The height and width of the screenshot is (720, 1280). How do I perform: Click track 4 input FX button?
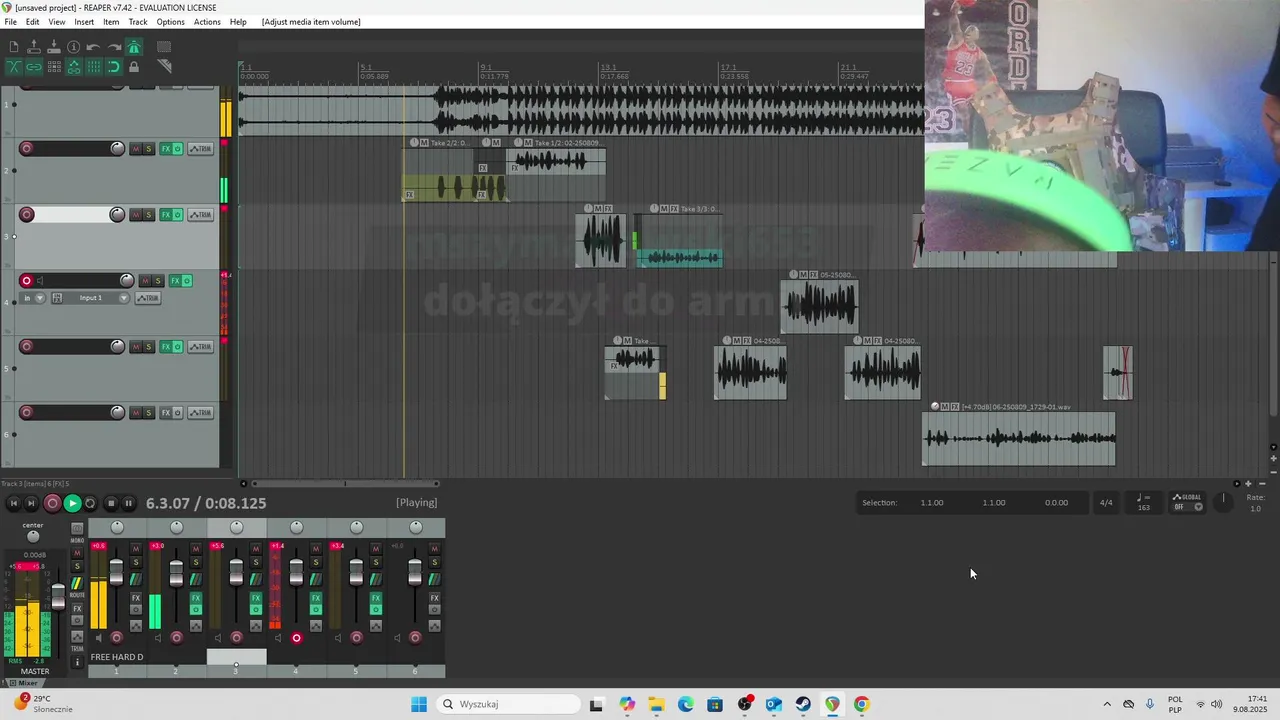pos(57,298)
